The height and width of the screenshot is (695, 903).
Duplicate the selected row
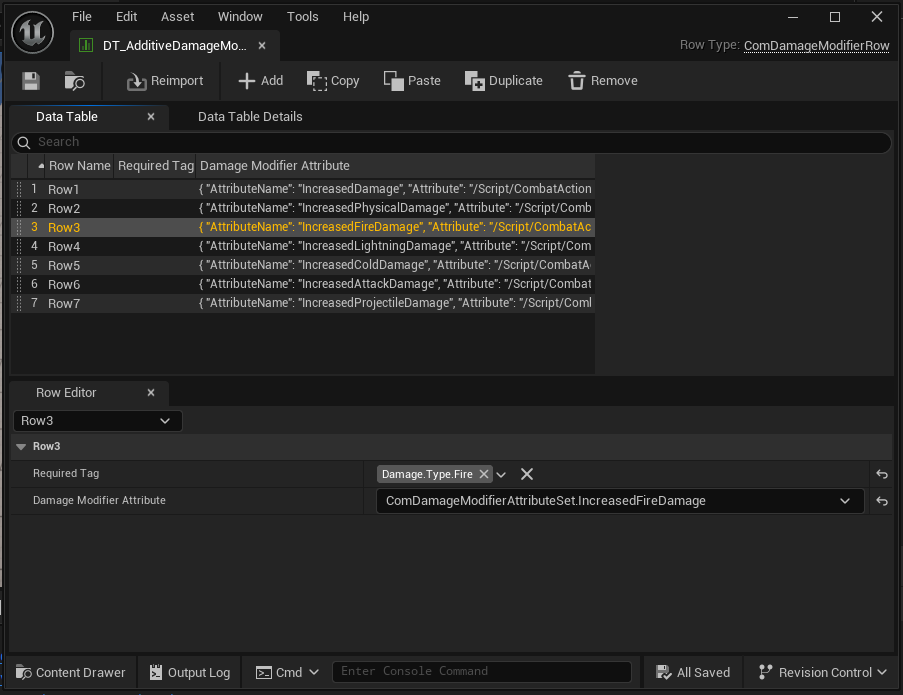504,81
